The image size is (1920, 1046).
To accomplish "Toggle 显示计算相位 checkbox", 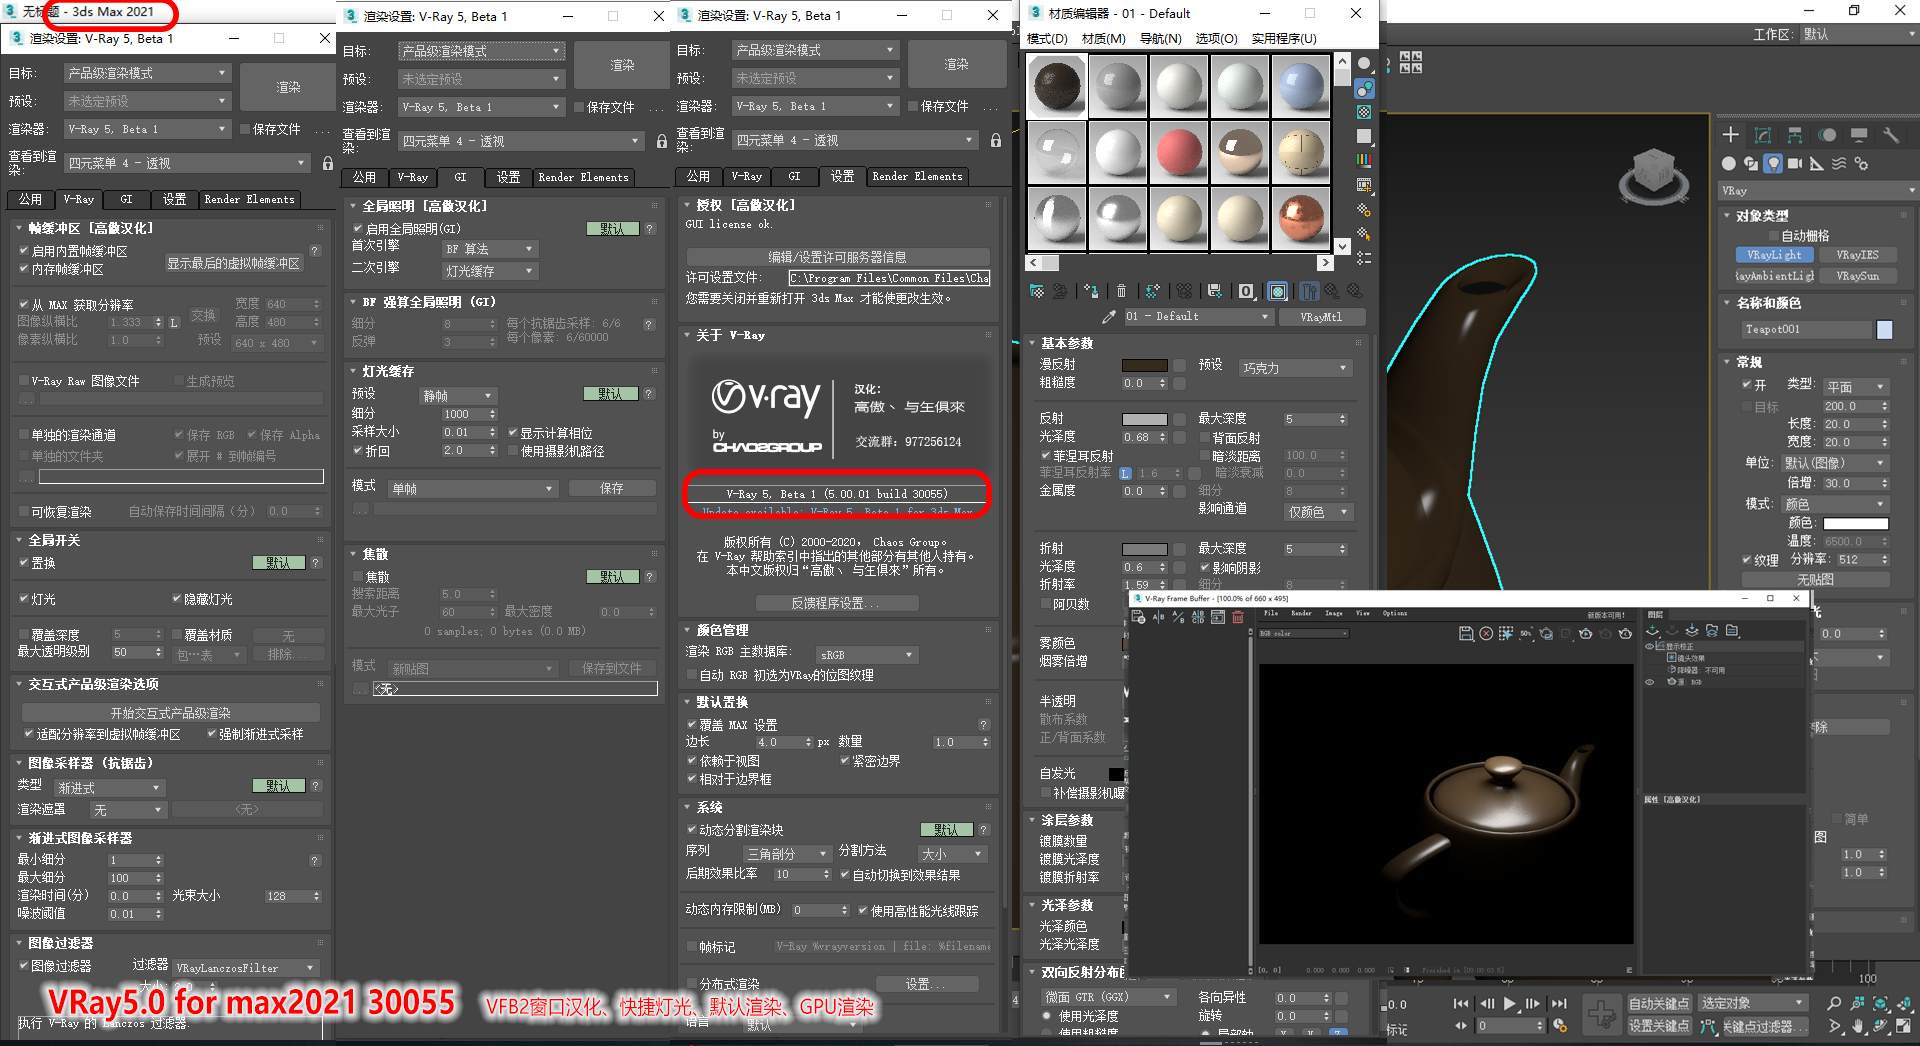I will (x=513, y=433).
